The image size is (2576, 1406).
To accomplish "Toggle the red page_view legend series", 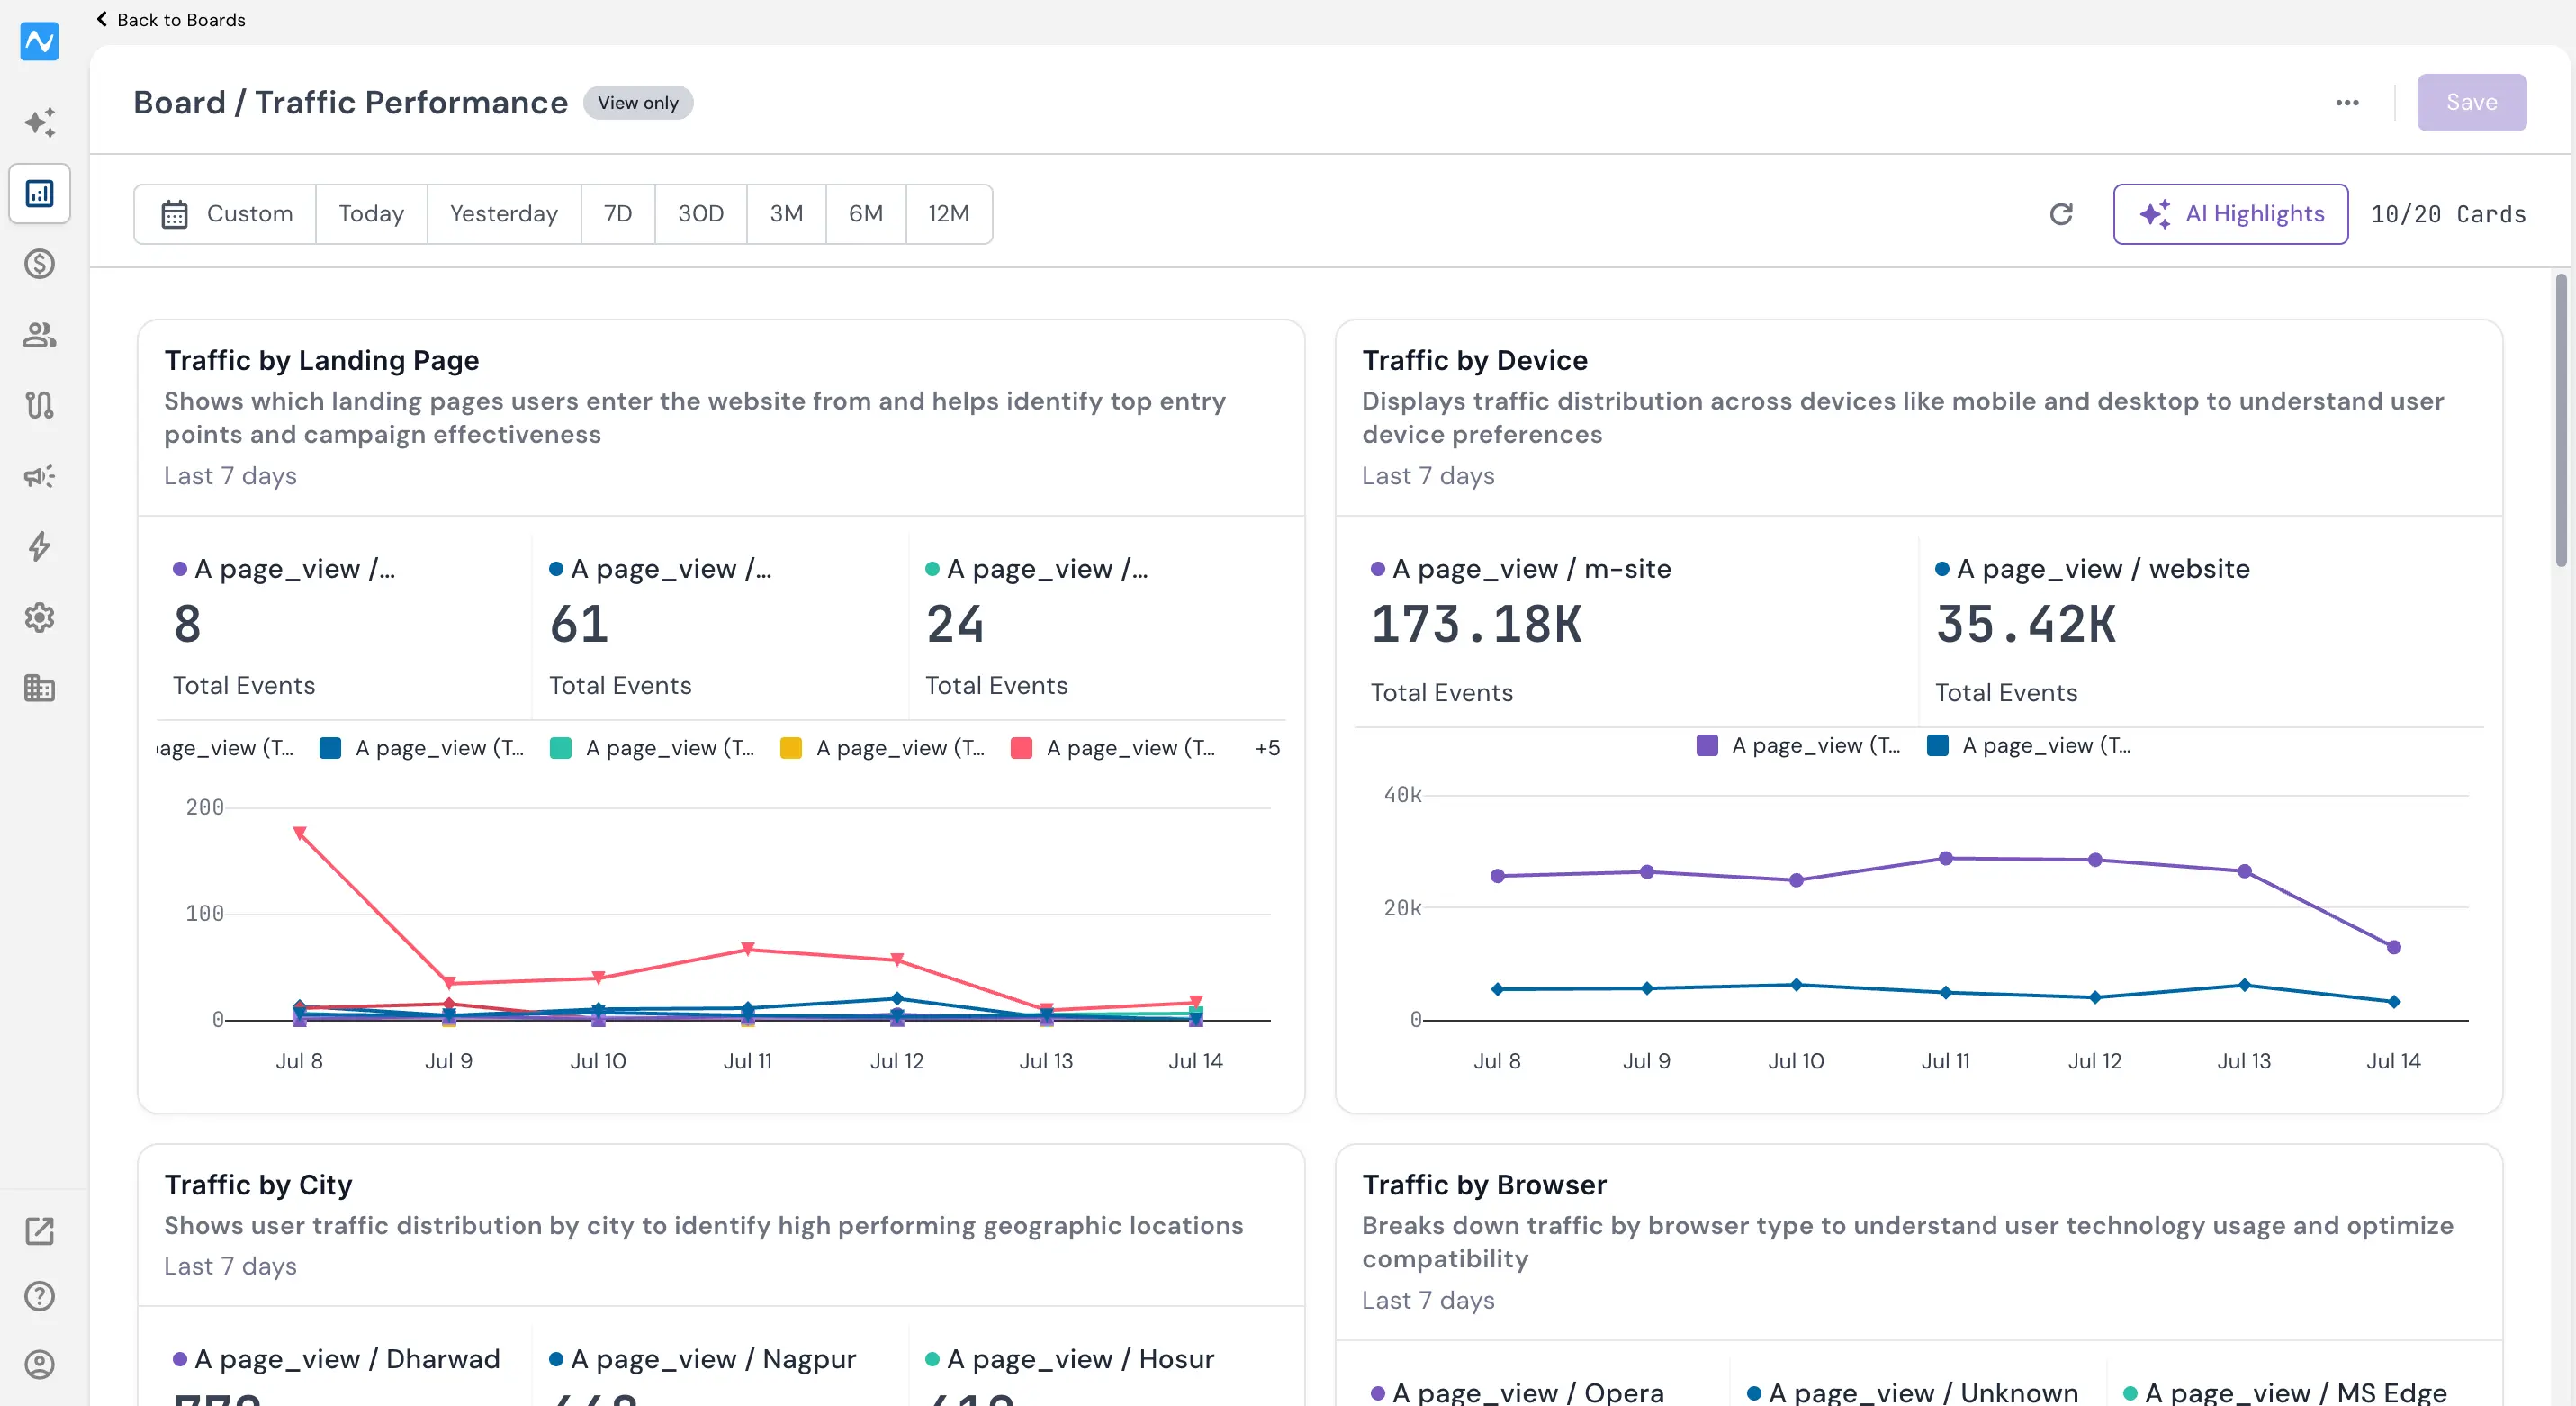I will pos(1113,748).
